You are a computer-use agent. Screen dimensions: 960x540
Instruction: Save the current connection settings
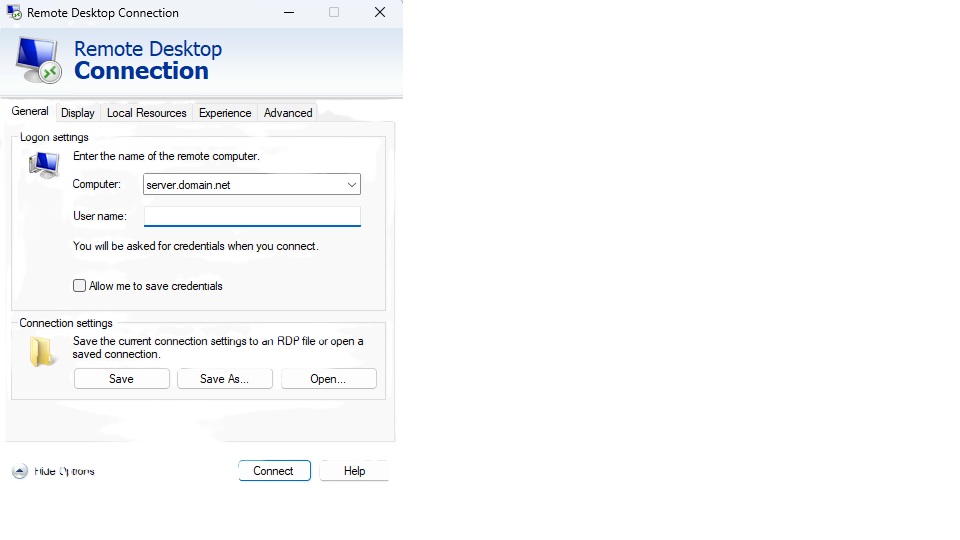click(x=121, y=379)
